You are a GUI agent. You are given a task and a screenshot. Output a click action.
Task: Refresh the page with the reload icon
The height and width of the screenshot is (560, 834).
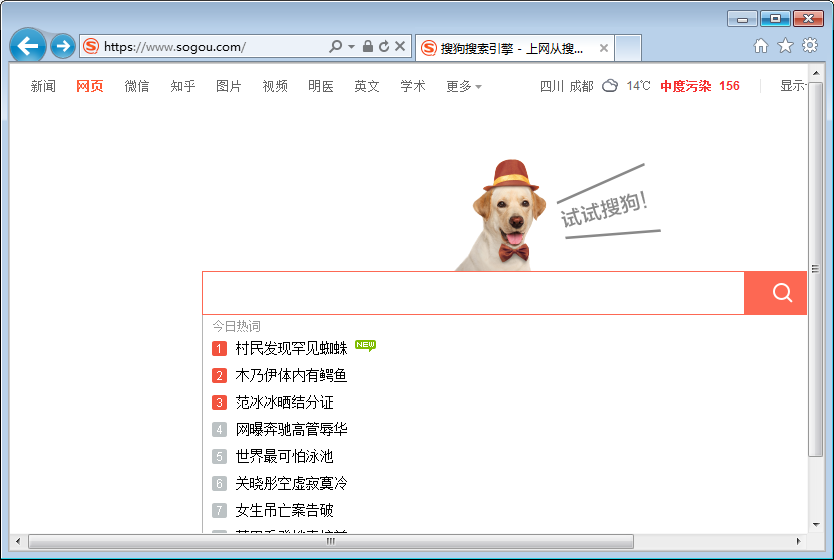(384, 46)
